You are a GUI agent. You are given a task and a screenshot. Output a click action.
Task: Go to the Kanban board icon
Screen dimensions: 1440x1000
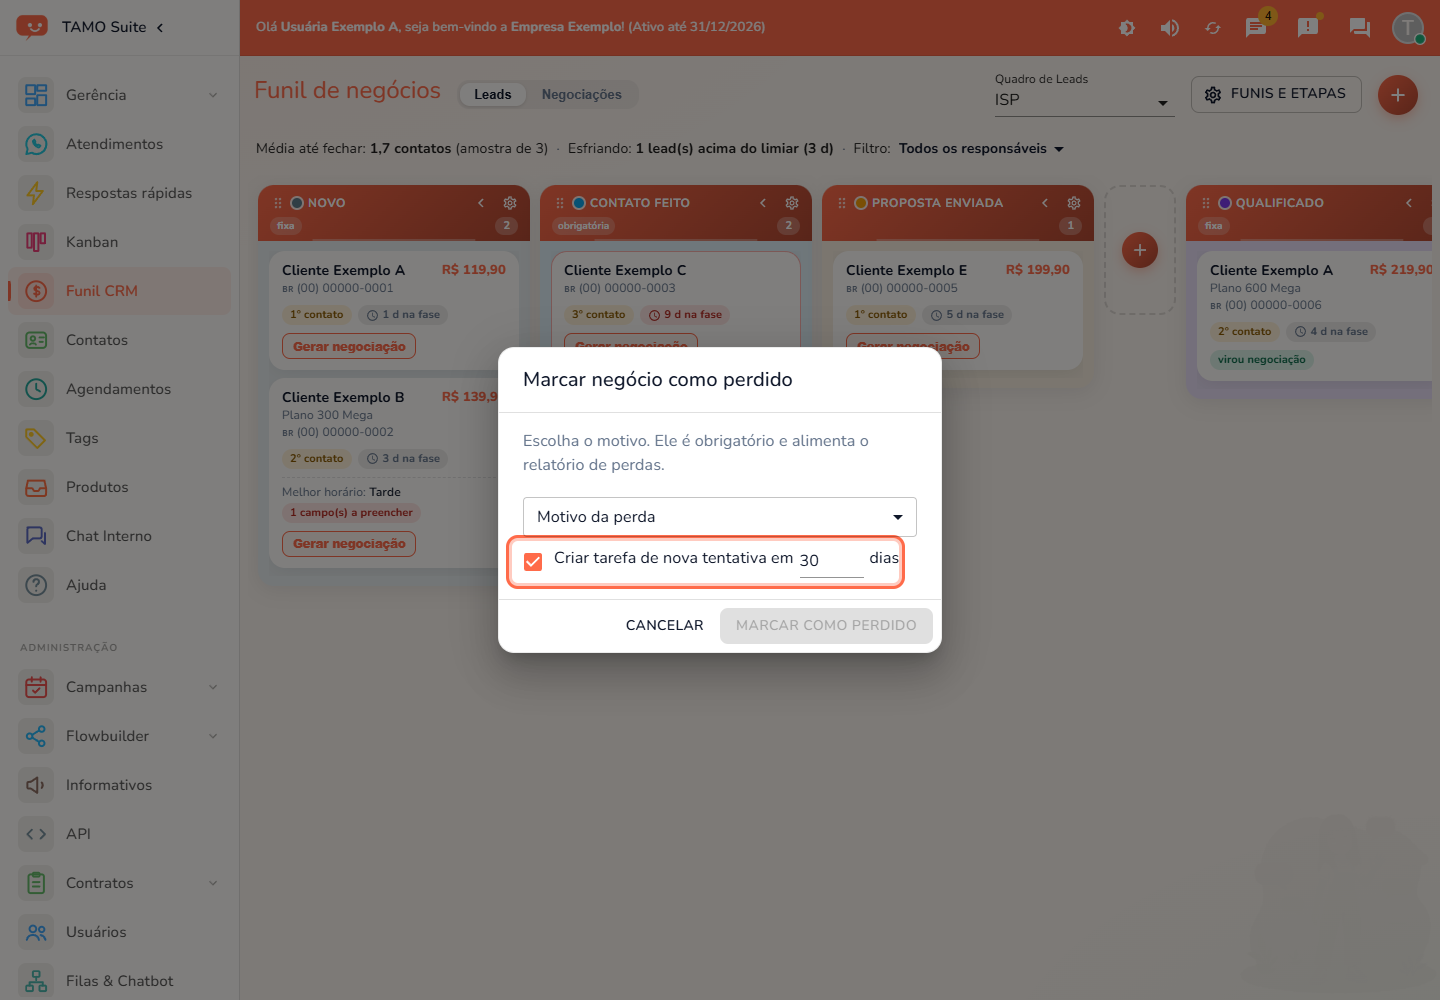(x=36, y=242)
